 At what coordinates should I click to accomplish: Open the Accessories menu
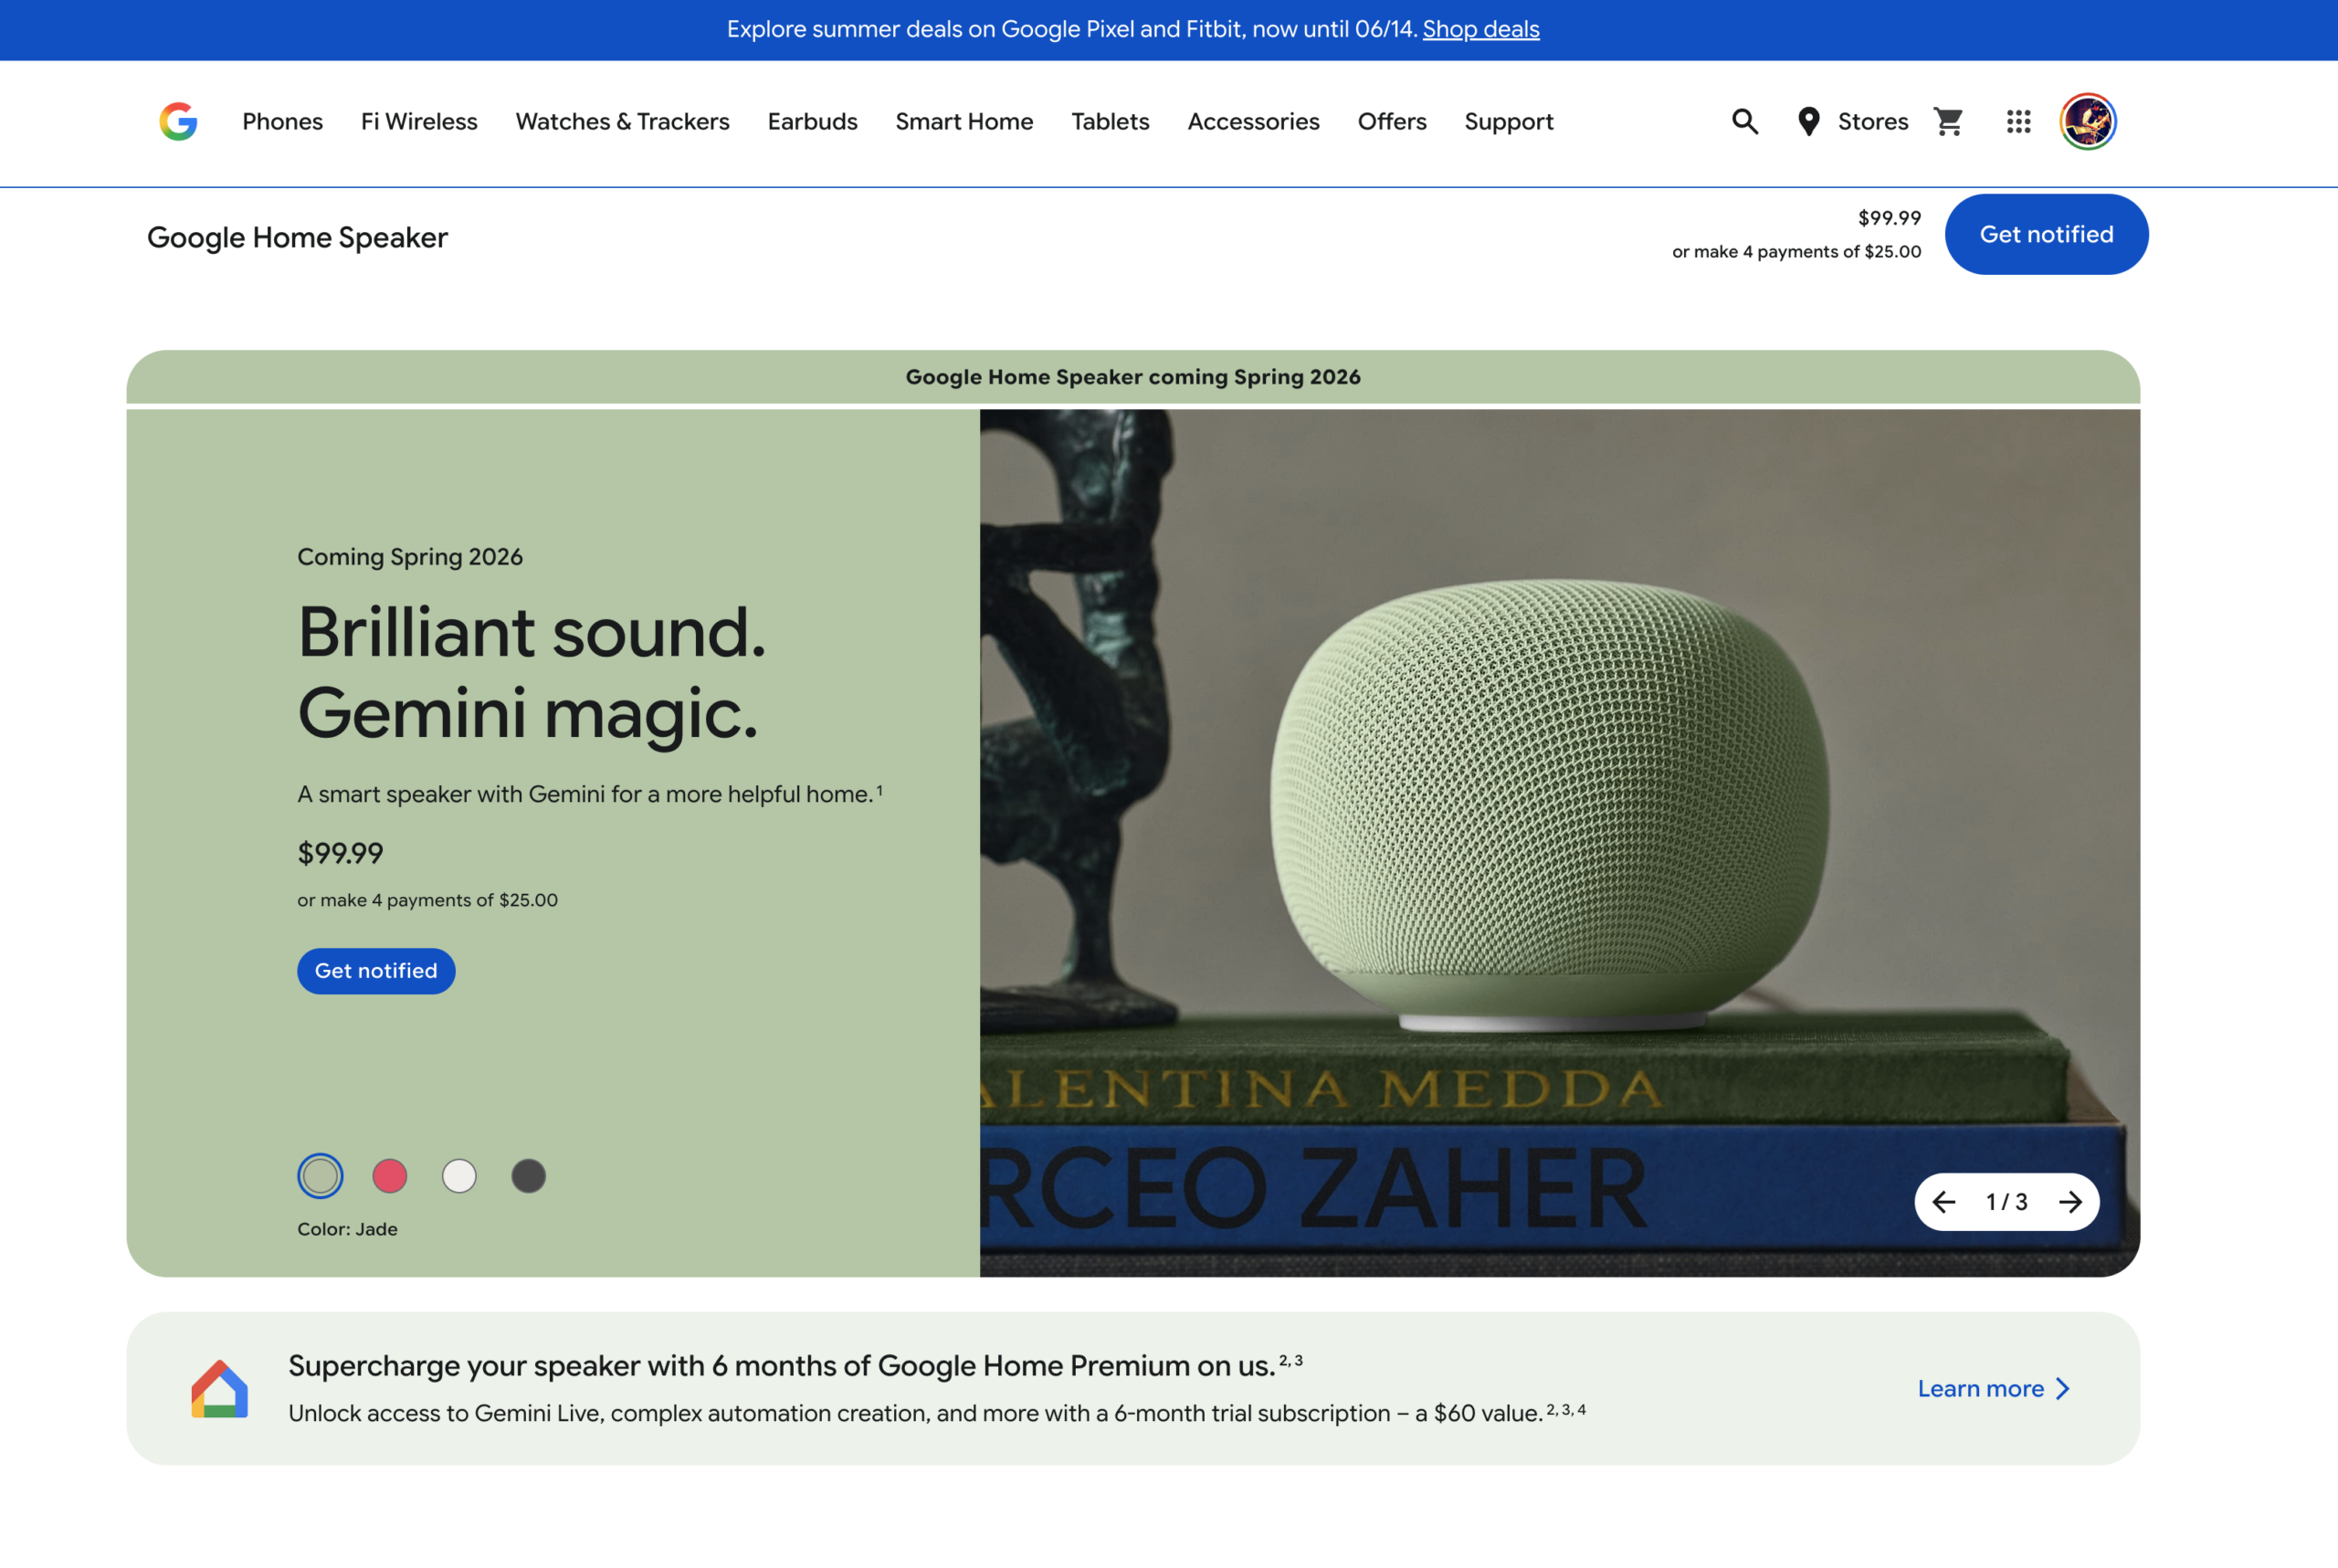click(x=1253, y=121)
